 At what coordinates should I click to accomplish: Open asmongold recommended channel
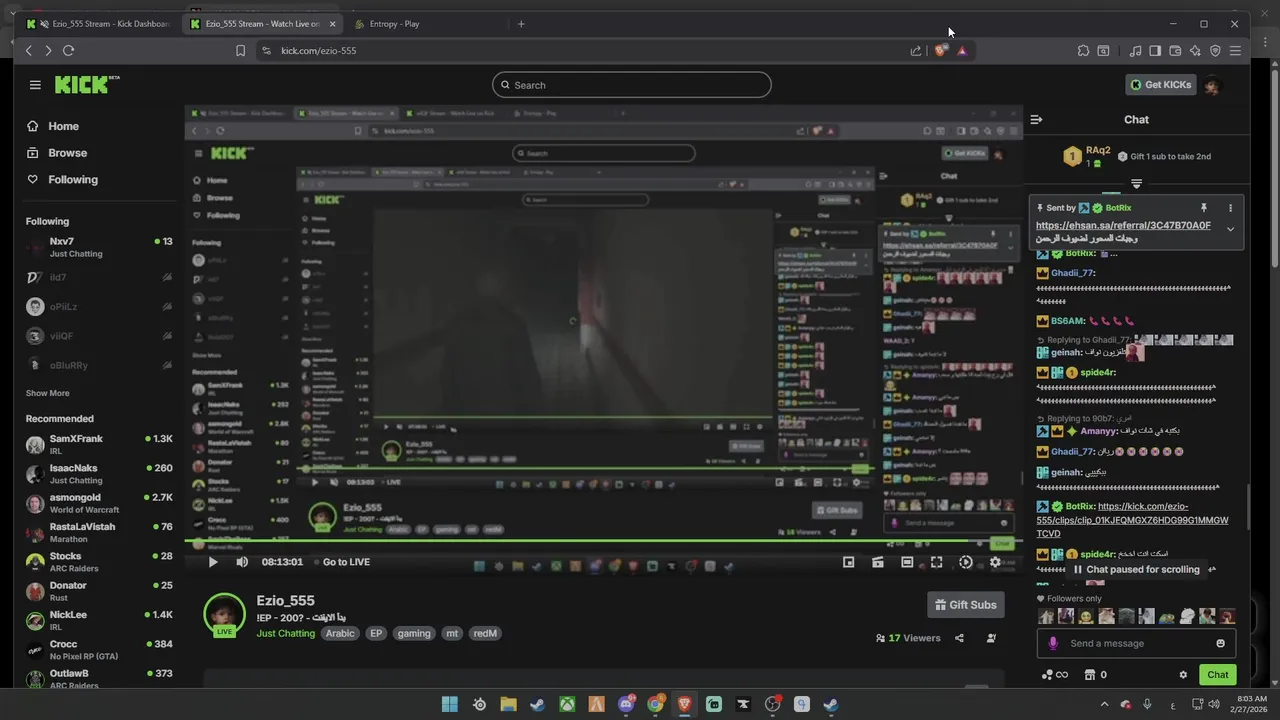[x=99, y=503]
